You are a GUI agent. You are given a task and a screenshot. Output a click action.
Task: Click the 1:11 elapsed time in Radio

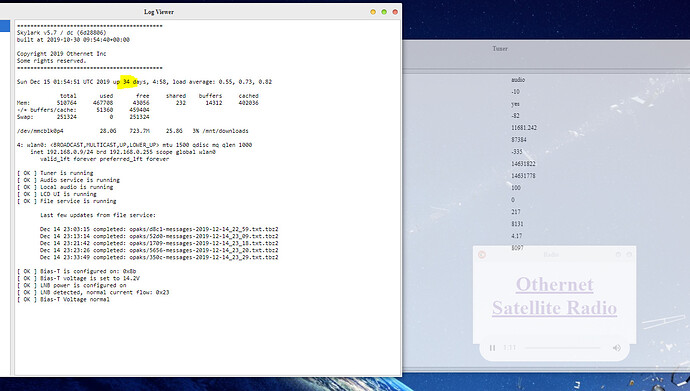click(510, 348)
